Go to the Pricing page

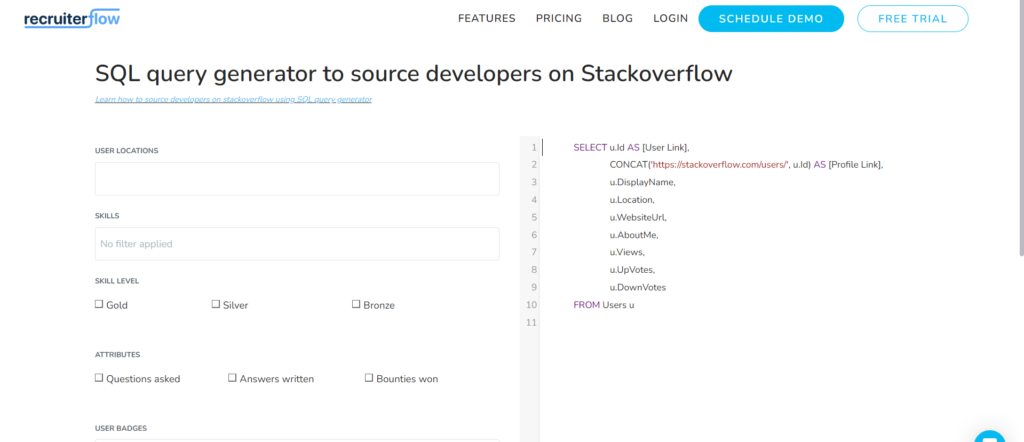pos(559,19)
